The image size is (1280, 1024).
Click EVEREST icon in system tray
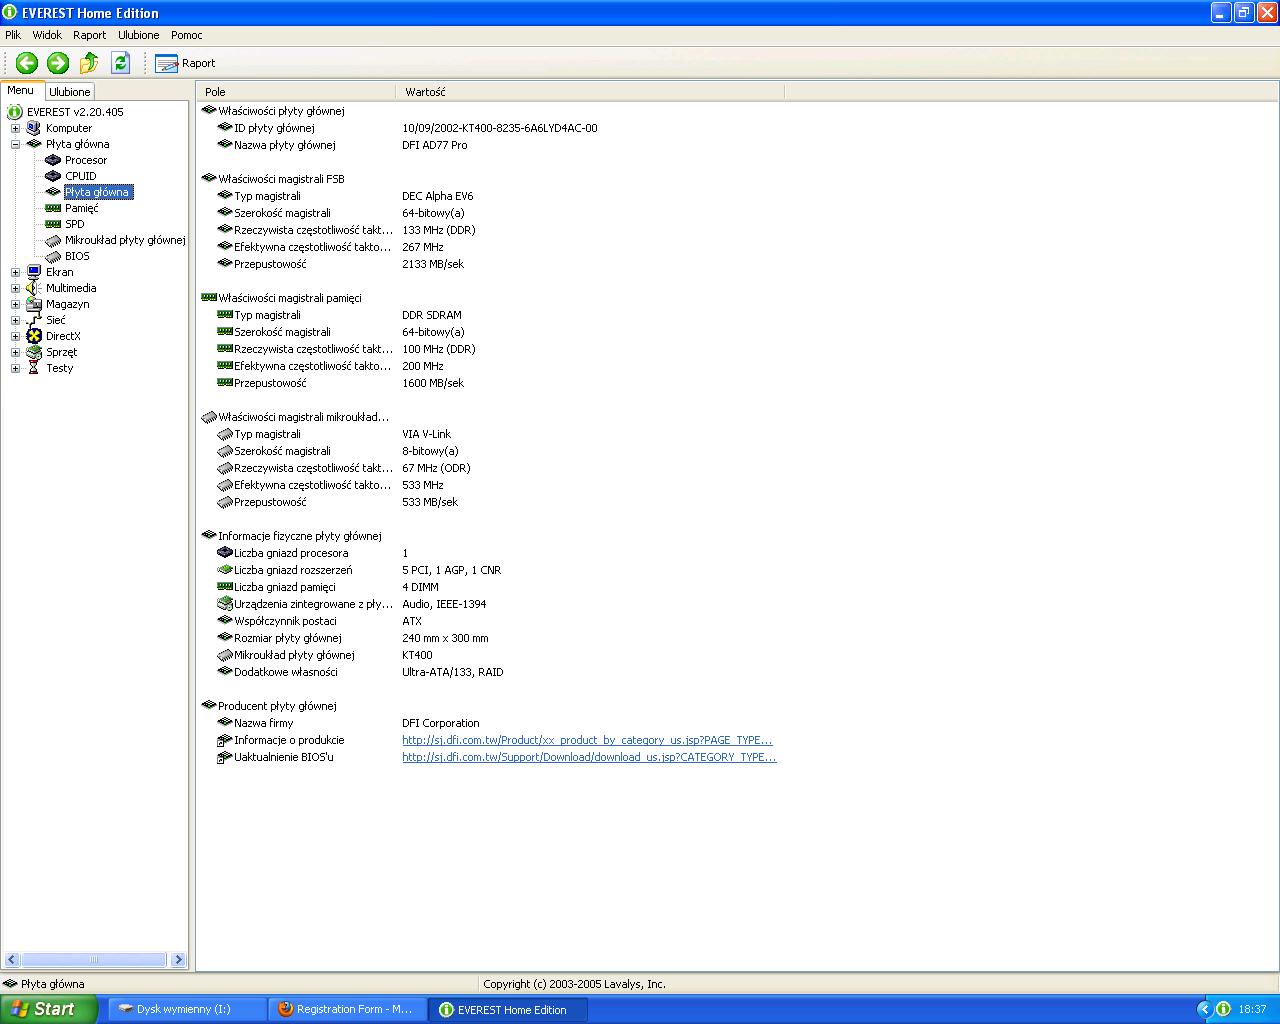pyautogui.click(x=1224, y=1009)
